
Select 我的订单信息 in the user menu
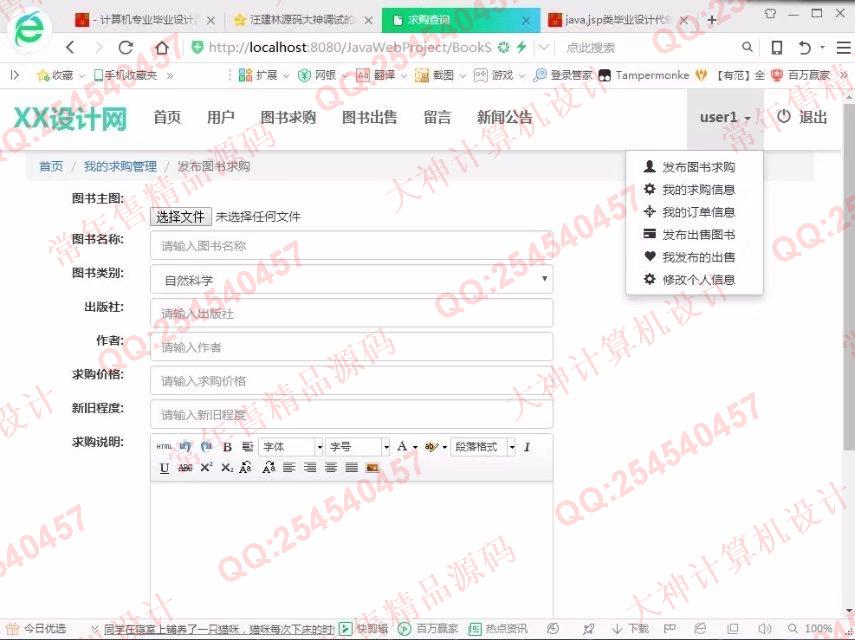click(x=694, y=212)
